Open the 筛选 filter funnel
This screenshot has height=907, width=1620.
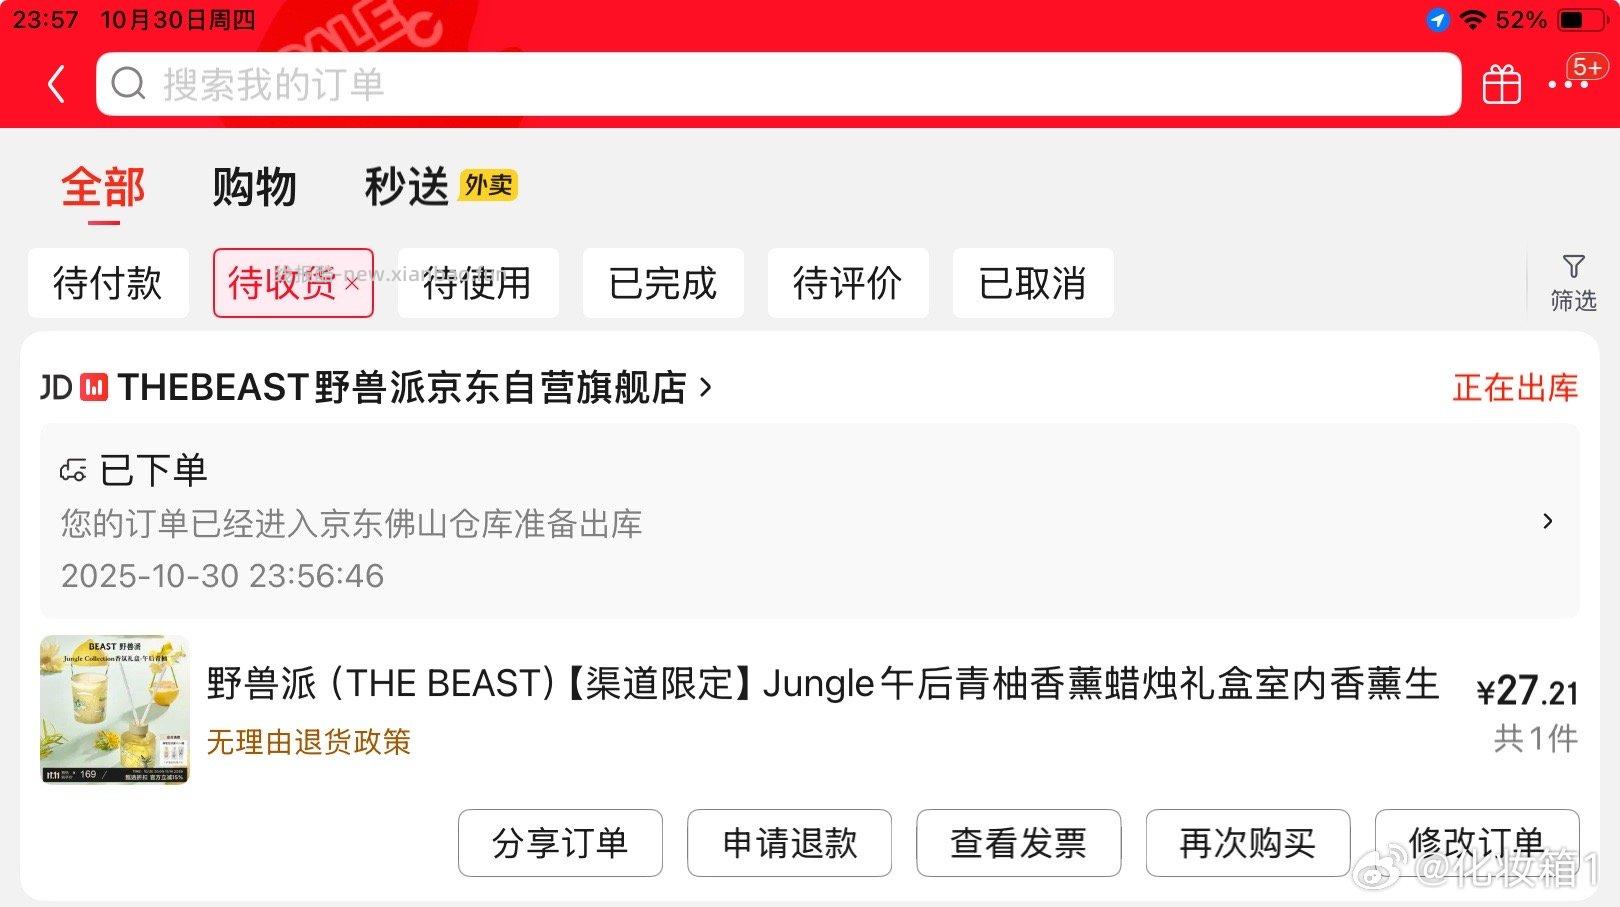1573,283
